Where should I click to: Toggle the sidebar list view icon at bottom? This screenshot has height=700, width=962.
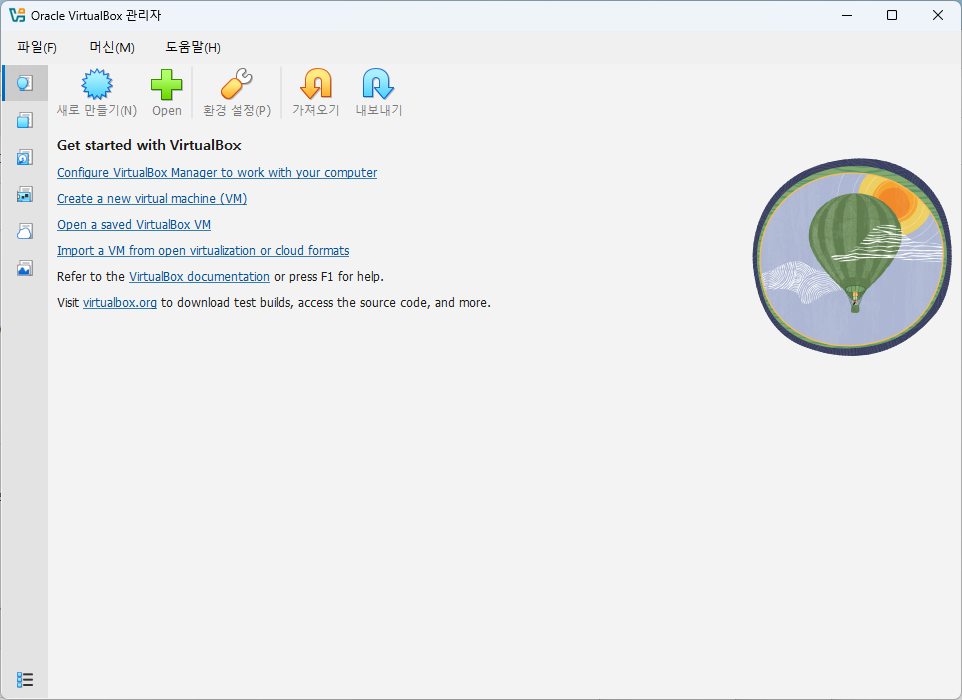tap(25, 680)
